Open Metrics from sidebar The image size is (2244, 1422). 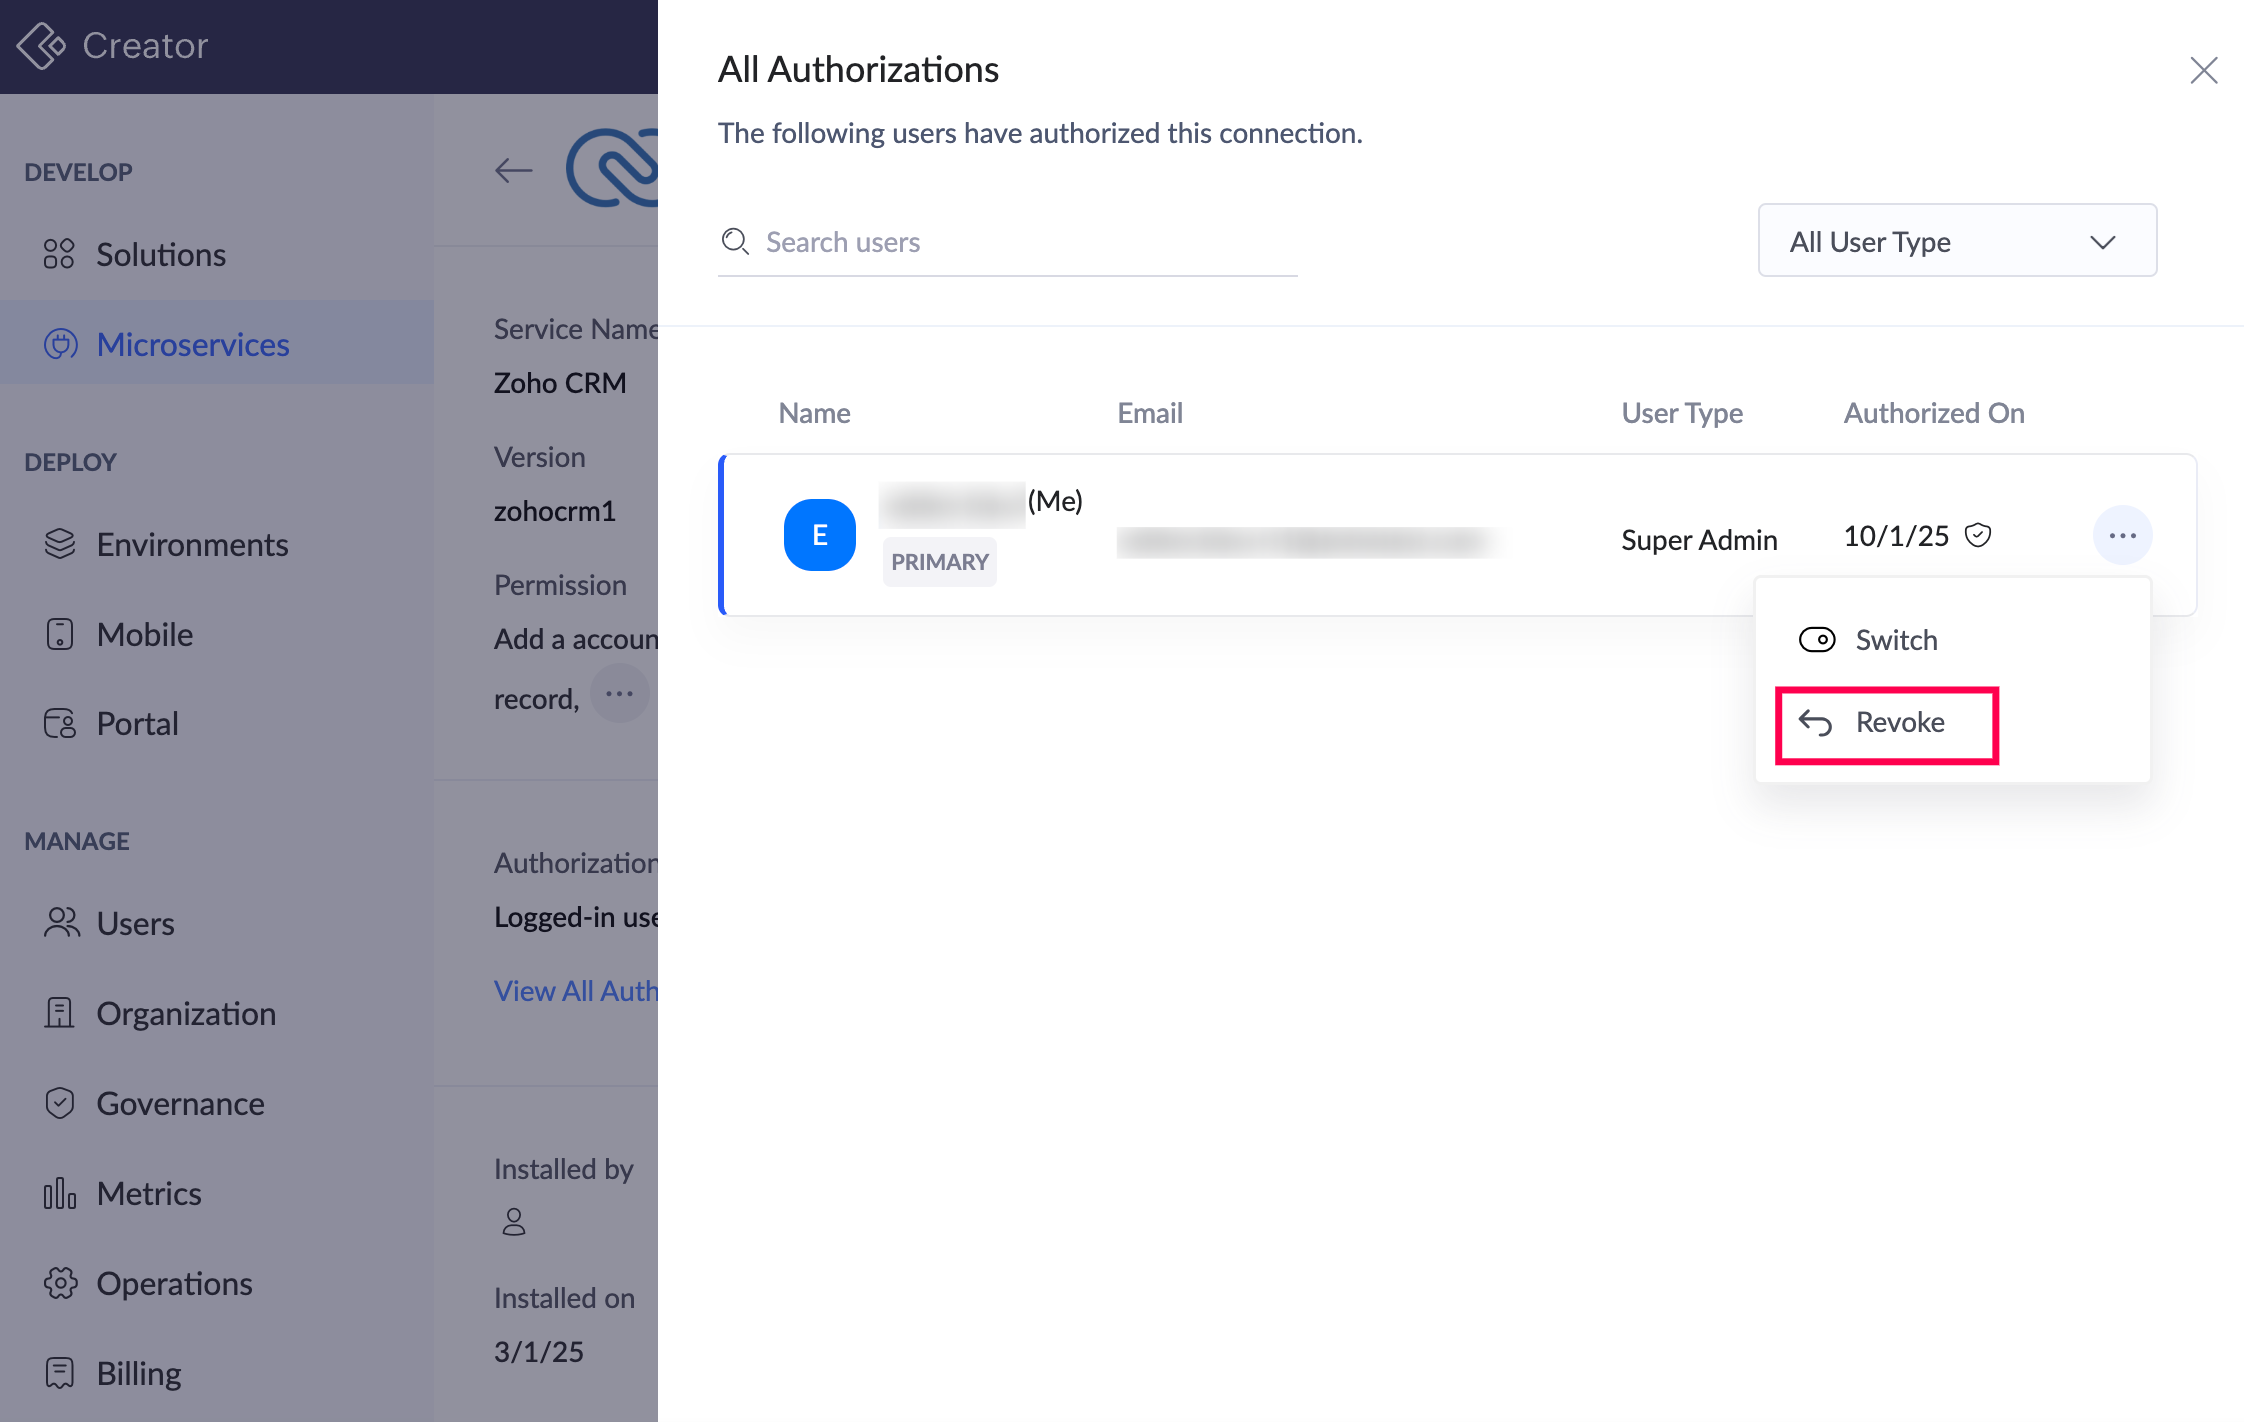(x=148, y=1194)
